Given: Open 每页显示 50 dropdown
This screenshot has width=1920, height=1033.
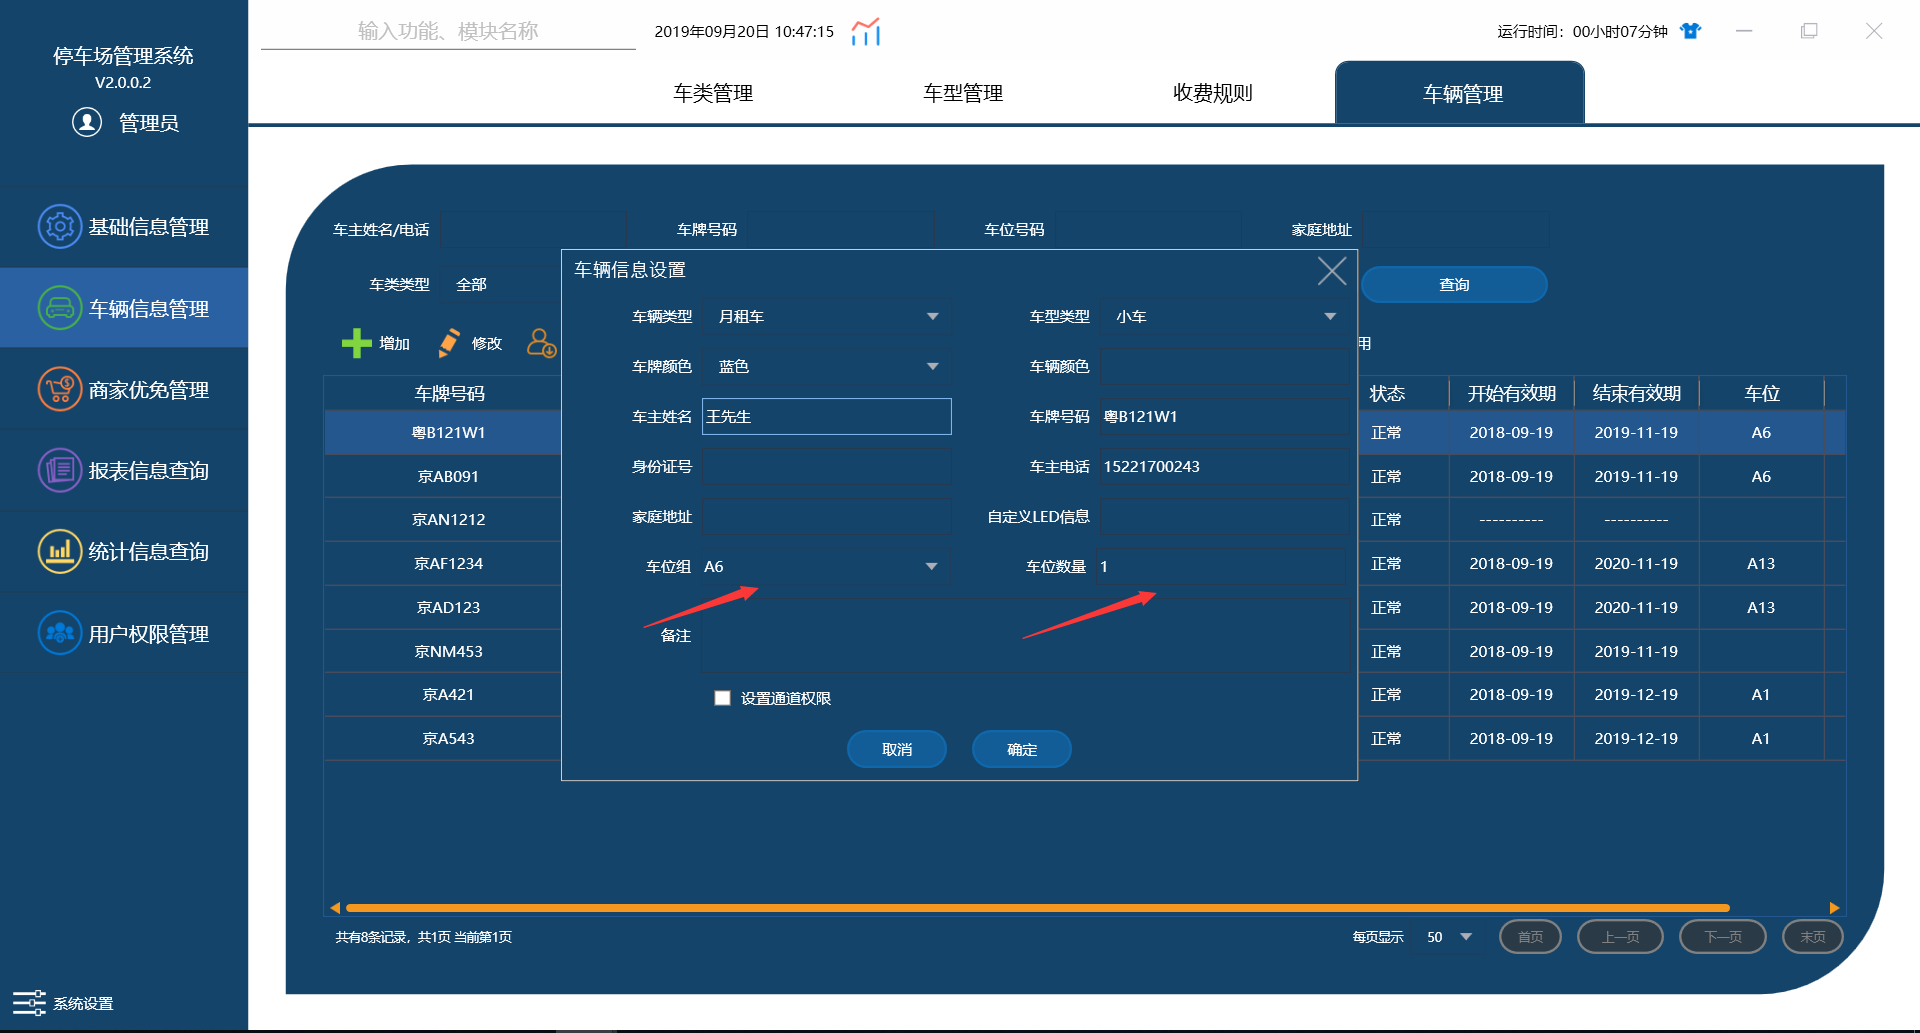Looking at the screenshot, I should 1449,937.
